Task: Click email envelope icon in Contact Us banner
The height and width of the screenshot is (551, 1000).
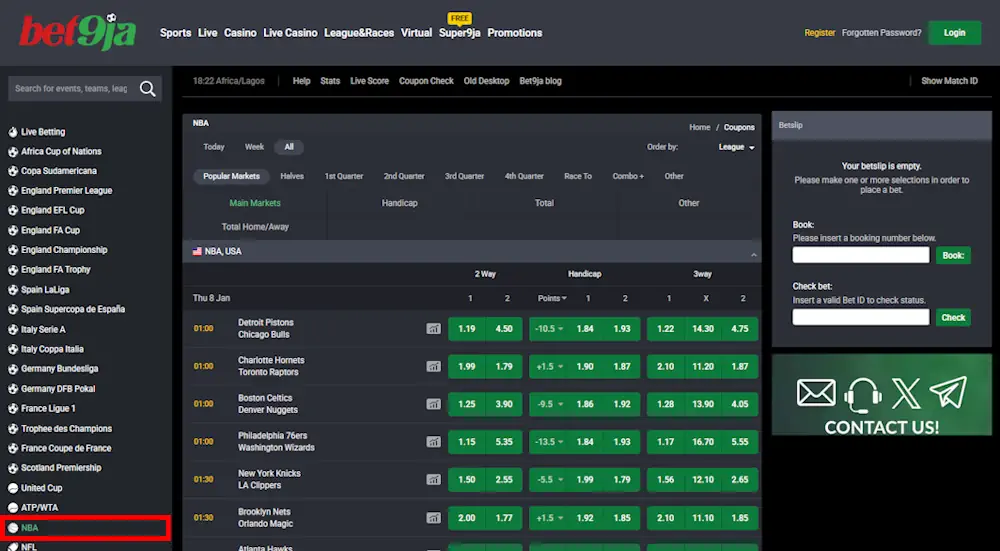Action: [x=816, y=393]
